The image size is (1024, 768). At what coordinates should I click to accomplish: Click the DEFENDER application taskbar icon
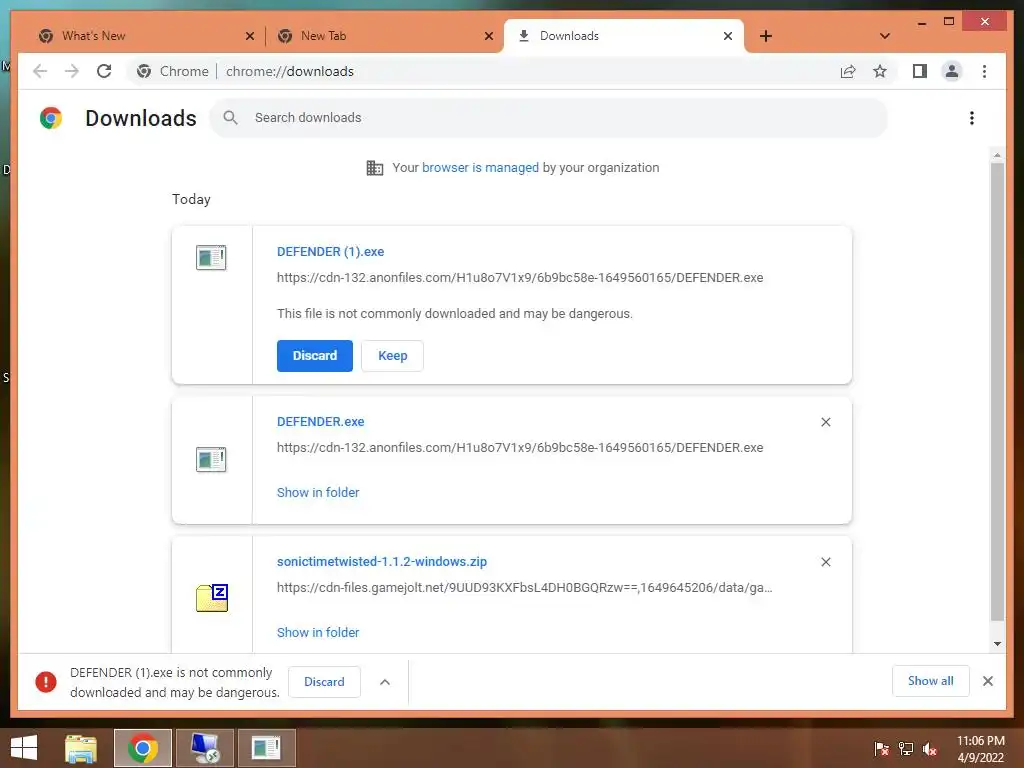tap(266, 748)
